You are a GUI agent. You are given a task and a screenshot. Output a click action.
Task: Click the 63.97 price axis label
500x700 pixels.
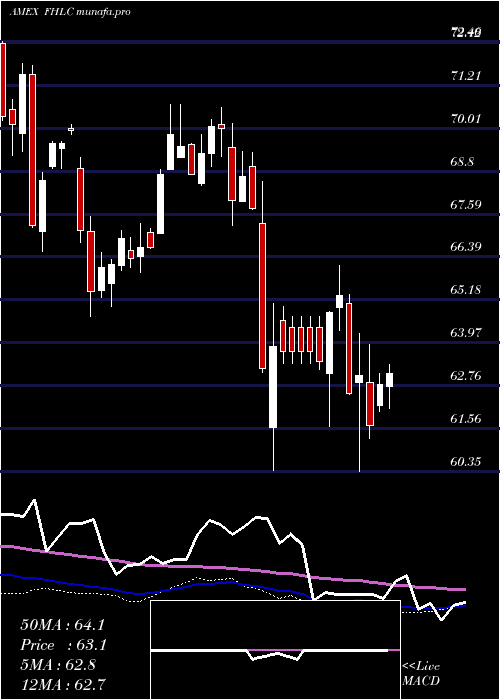tap(466, 333)
